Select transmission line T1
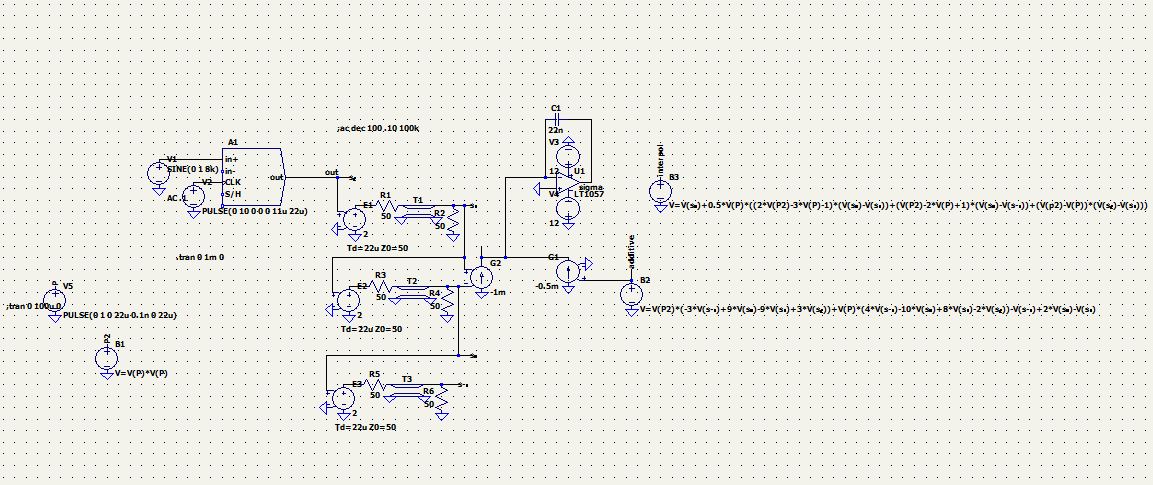 point(418,211)
